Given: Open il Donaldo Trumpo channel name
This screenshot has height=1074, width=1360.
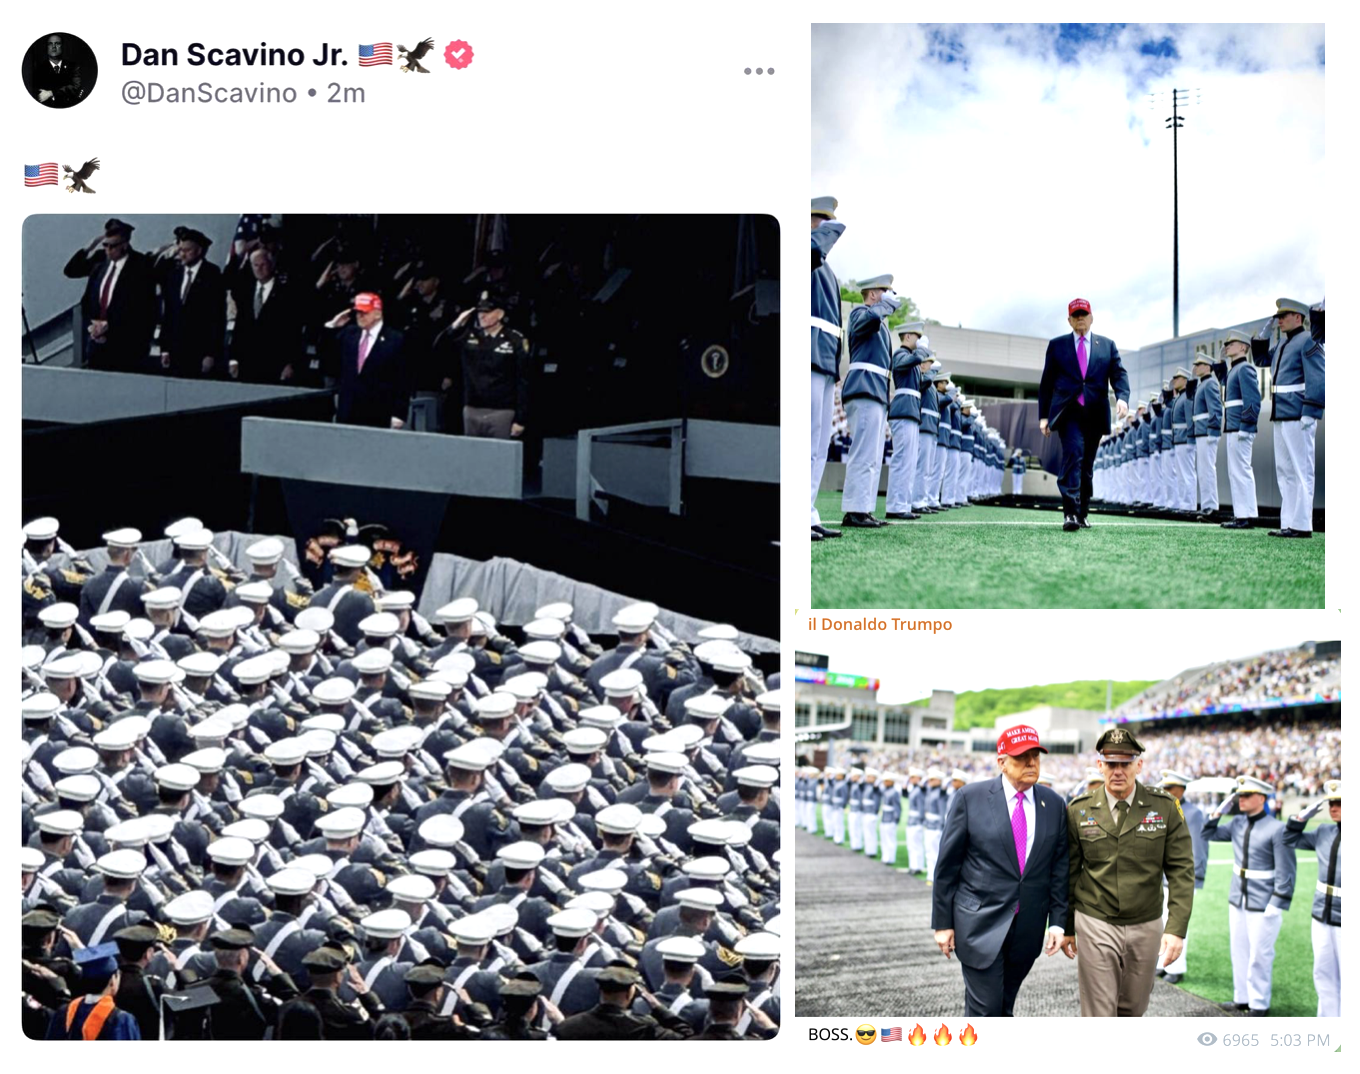Looking at the screenshot, I should 880,624.
